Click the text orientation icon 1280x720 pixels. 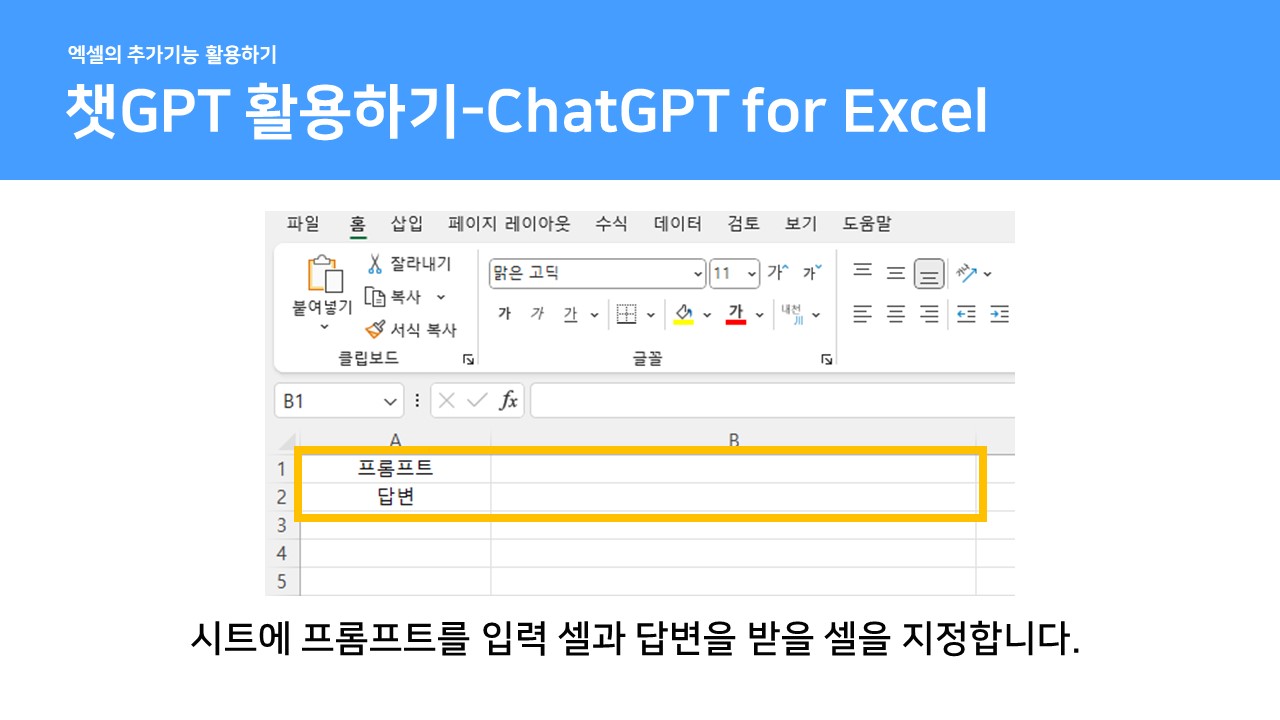(x=967, y=272)
